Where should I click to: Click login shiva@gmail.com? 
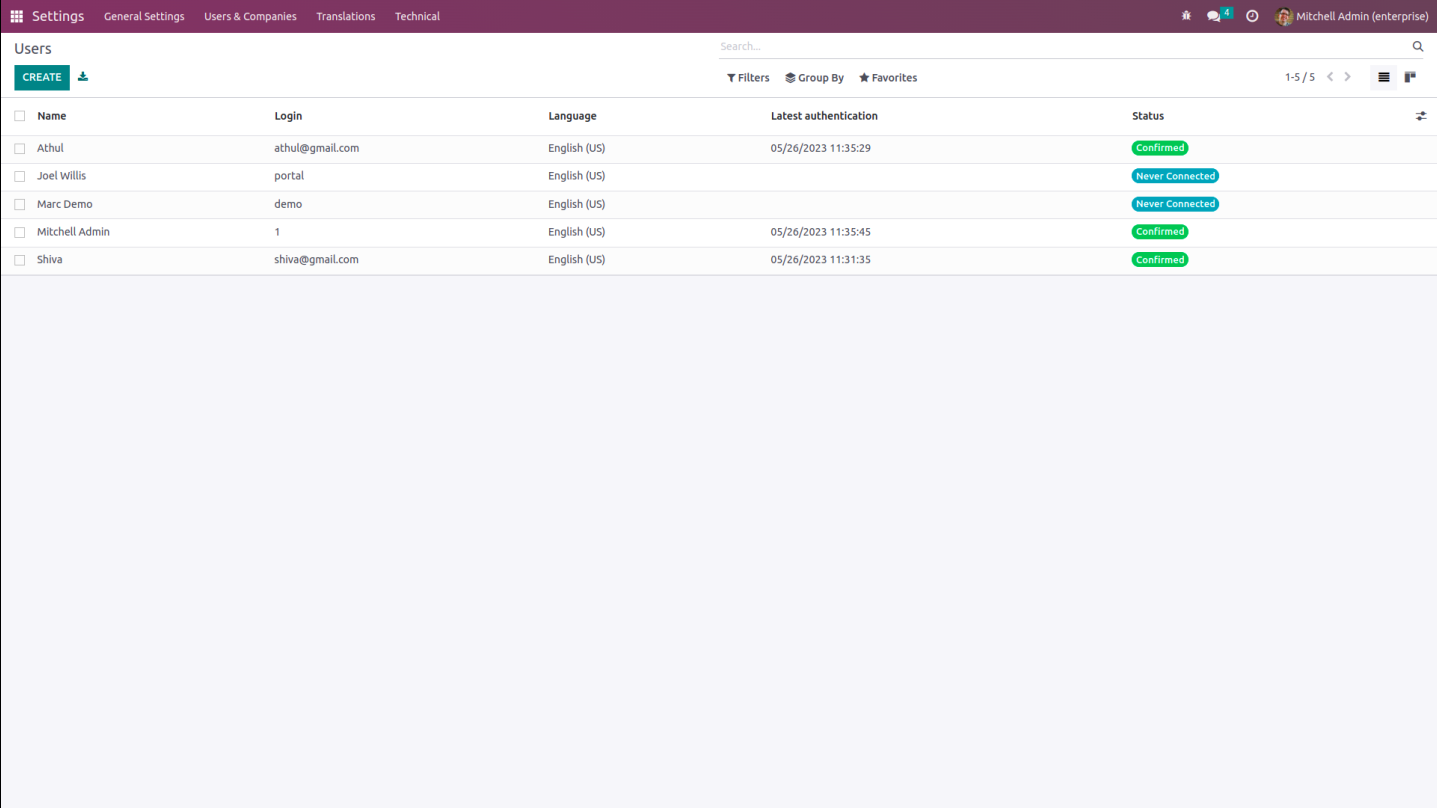coord(316,260)
